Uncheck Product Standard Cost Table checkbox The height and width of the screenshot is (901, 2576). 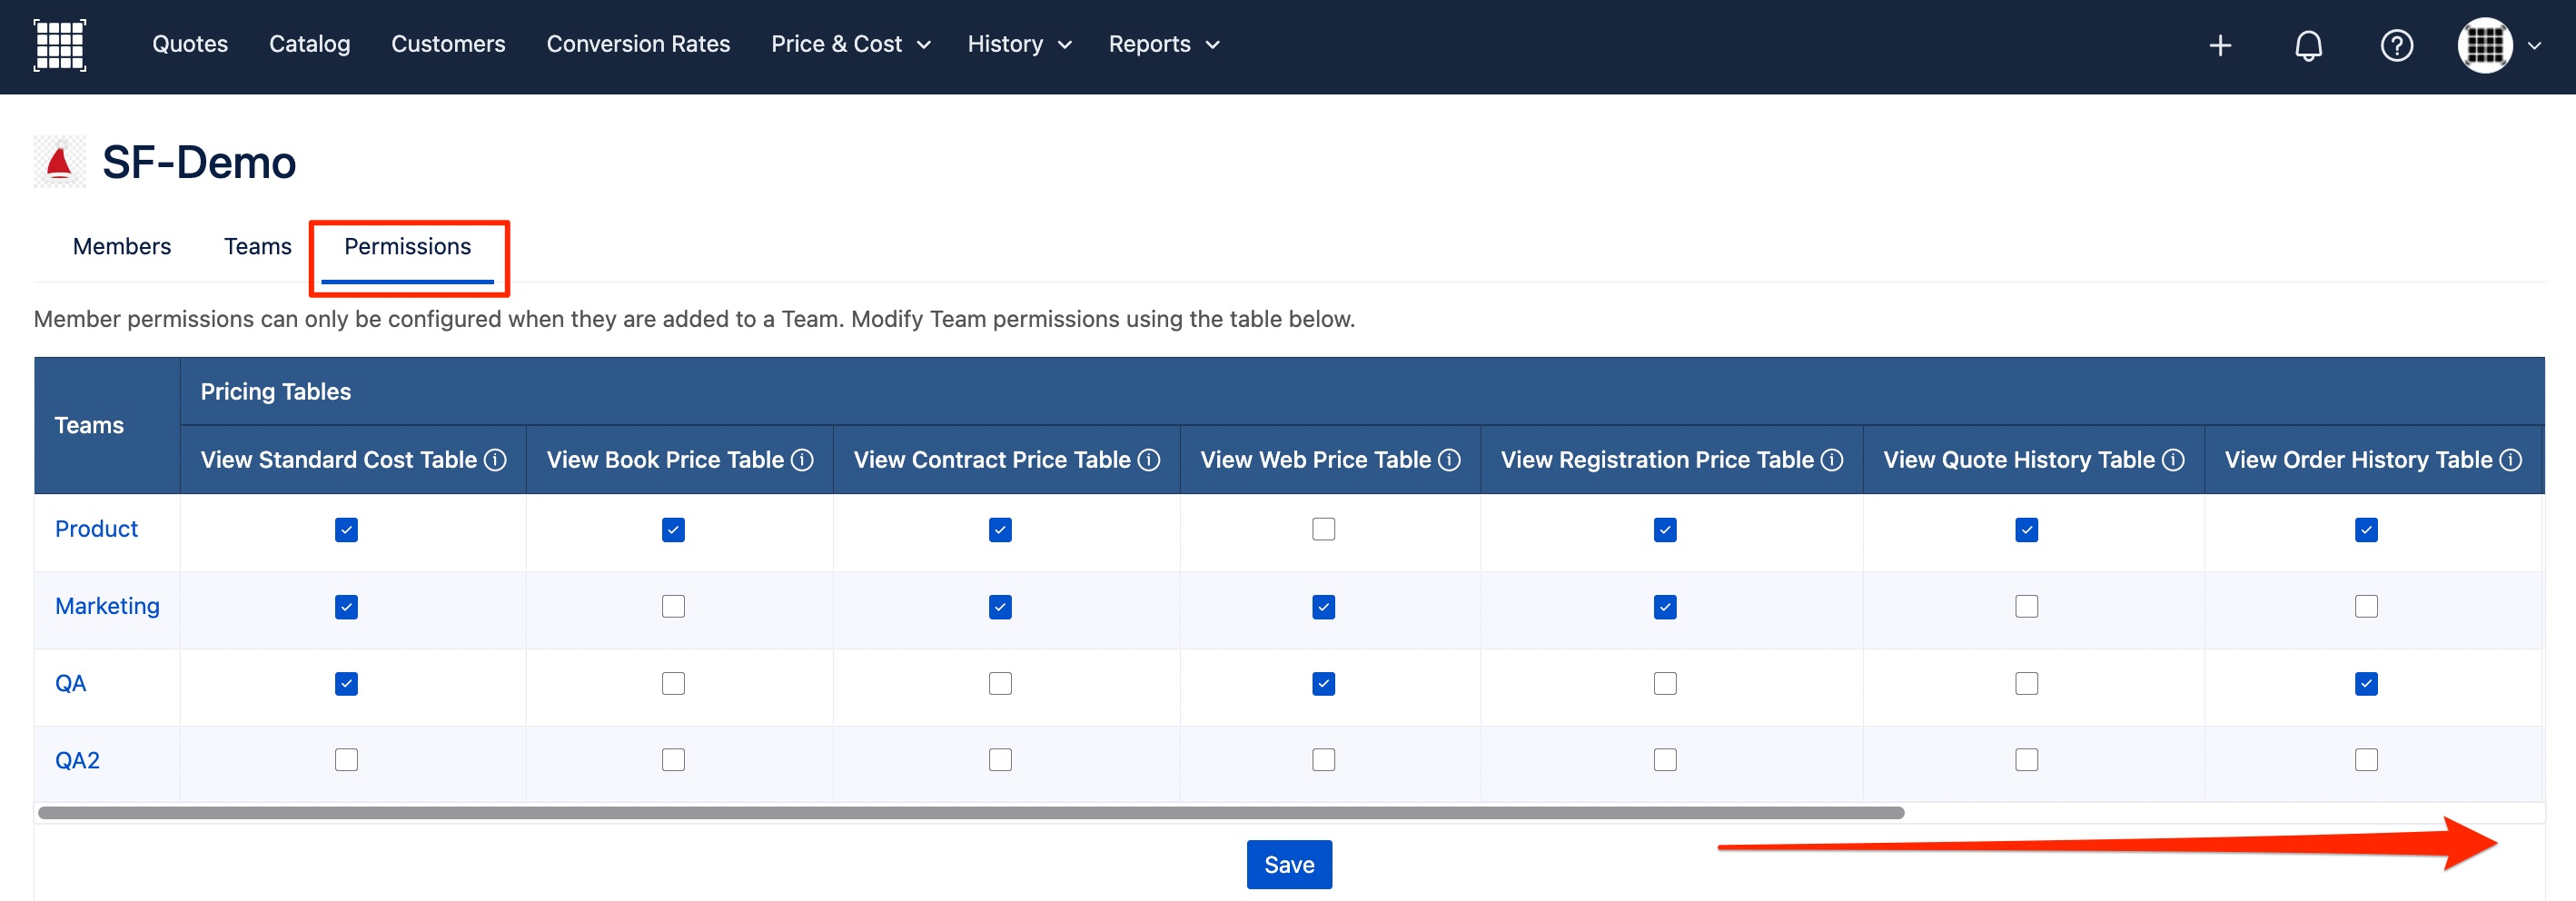[346, 530]
